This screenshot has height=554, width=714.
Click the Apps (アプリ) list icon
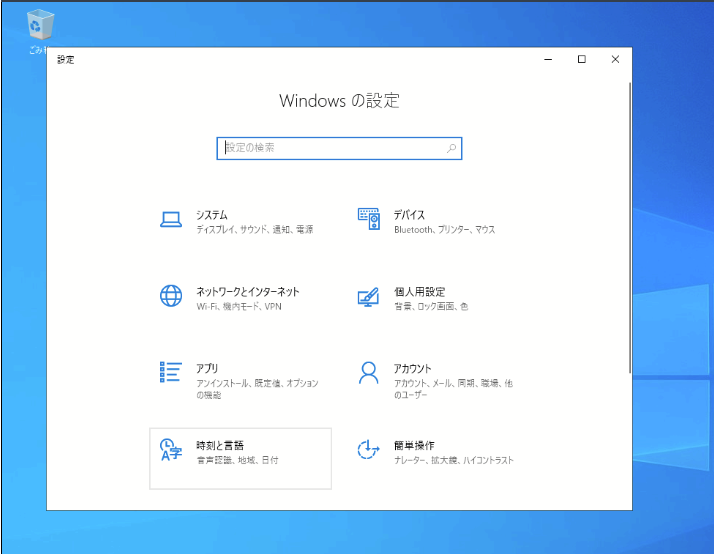click(x=171, y=373)
